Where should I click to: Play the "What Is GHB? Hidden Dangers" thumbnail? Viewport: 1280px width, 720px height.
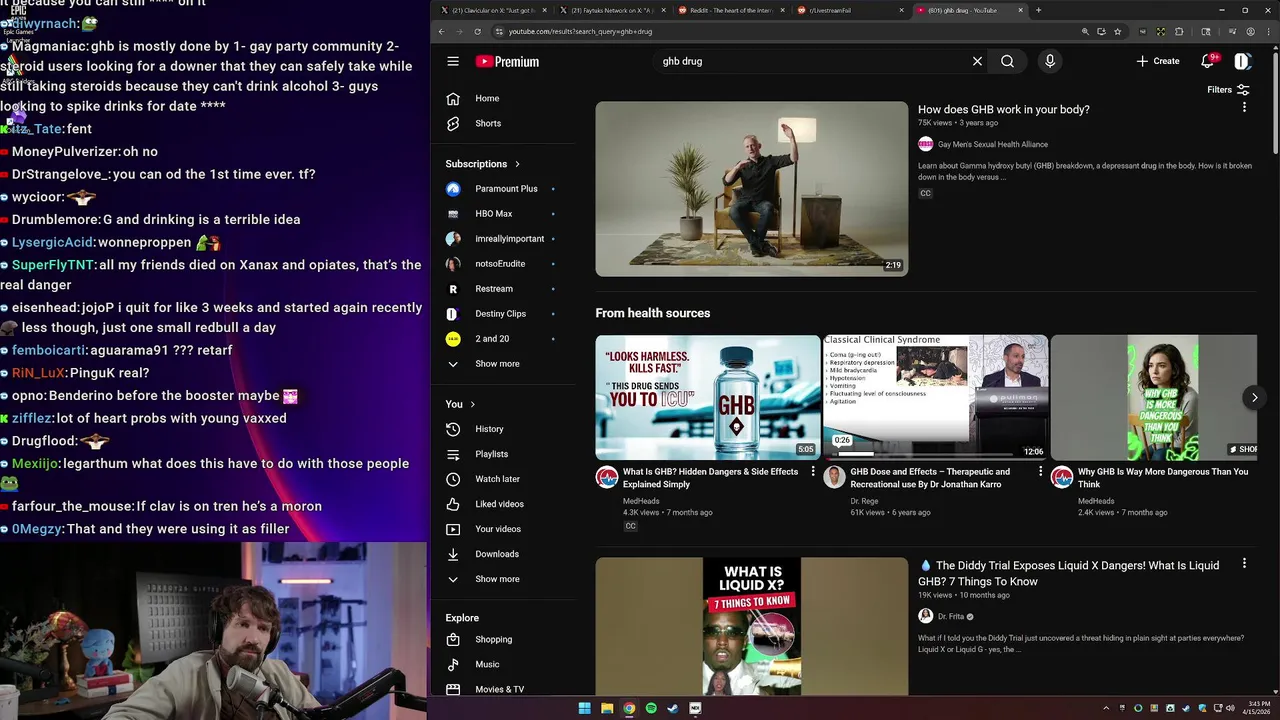707,397
